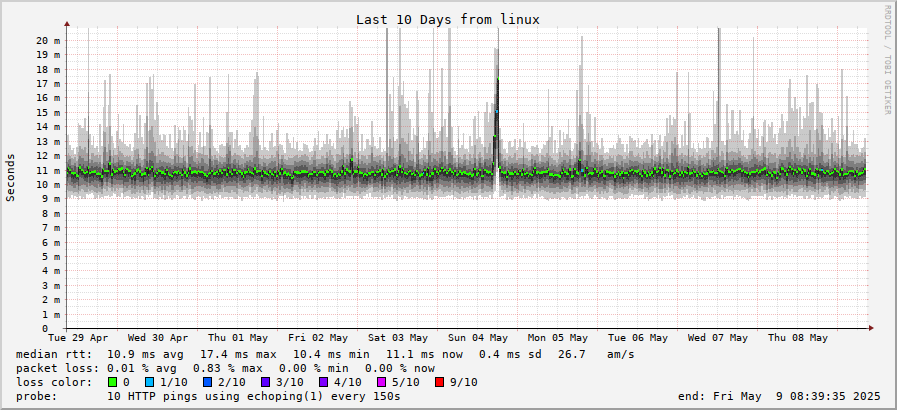897x410 pixels.
Task: Click the violet 4/10 loss color swatch
Action: 324,382
